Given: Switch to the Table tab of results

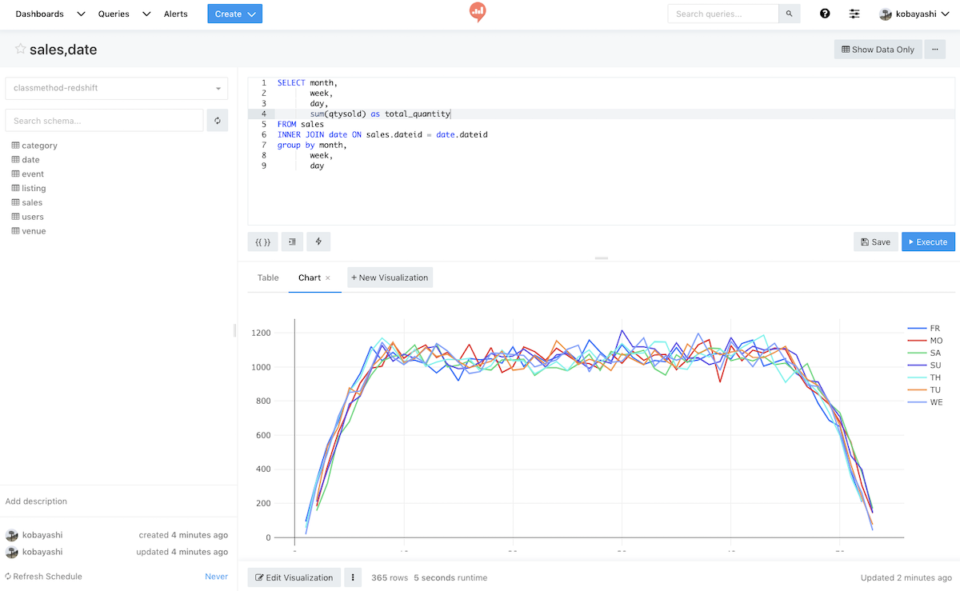Looking at the screenshot, I should click(x=267, y=277).
